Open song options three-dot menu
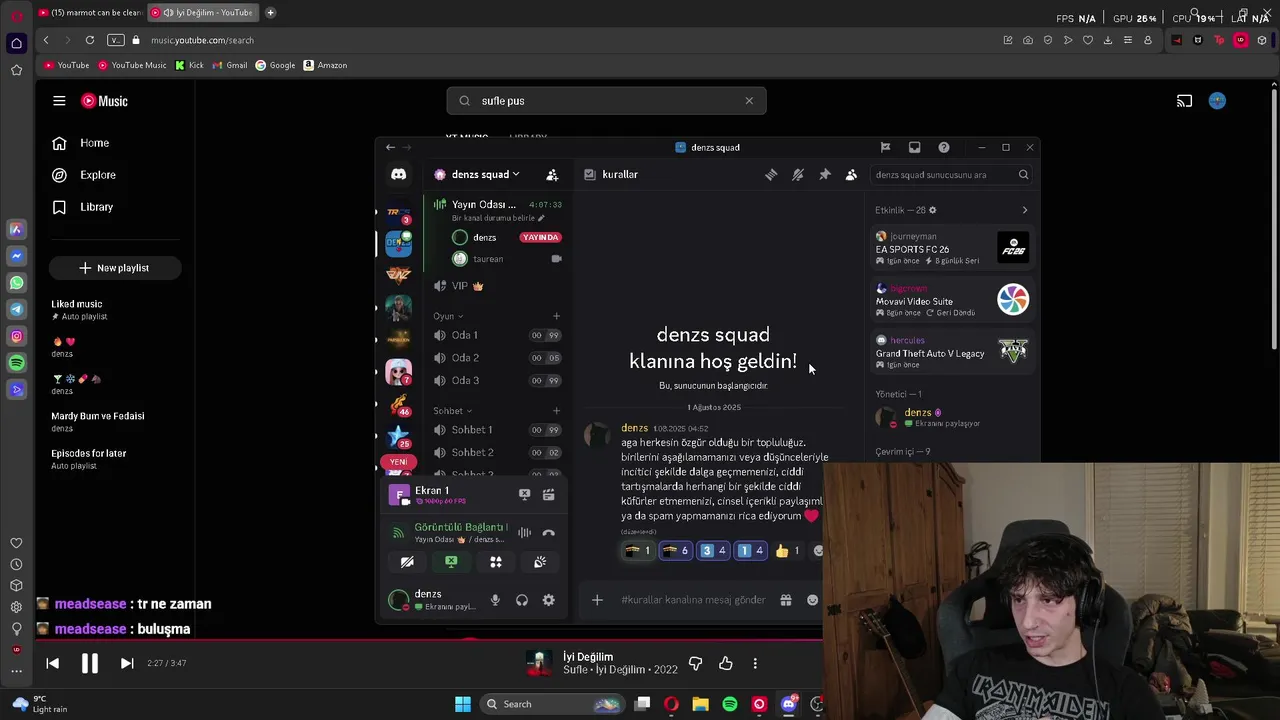Image resolution: width=1280 pixels, height=720 pixels. tap(755, 663)
